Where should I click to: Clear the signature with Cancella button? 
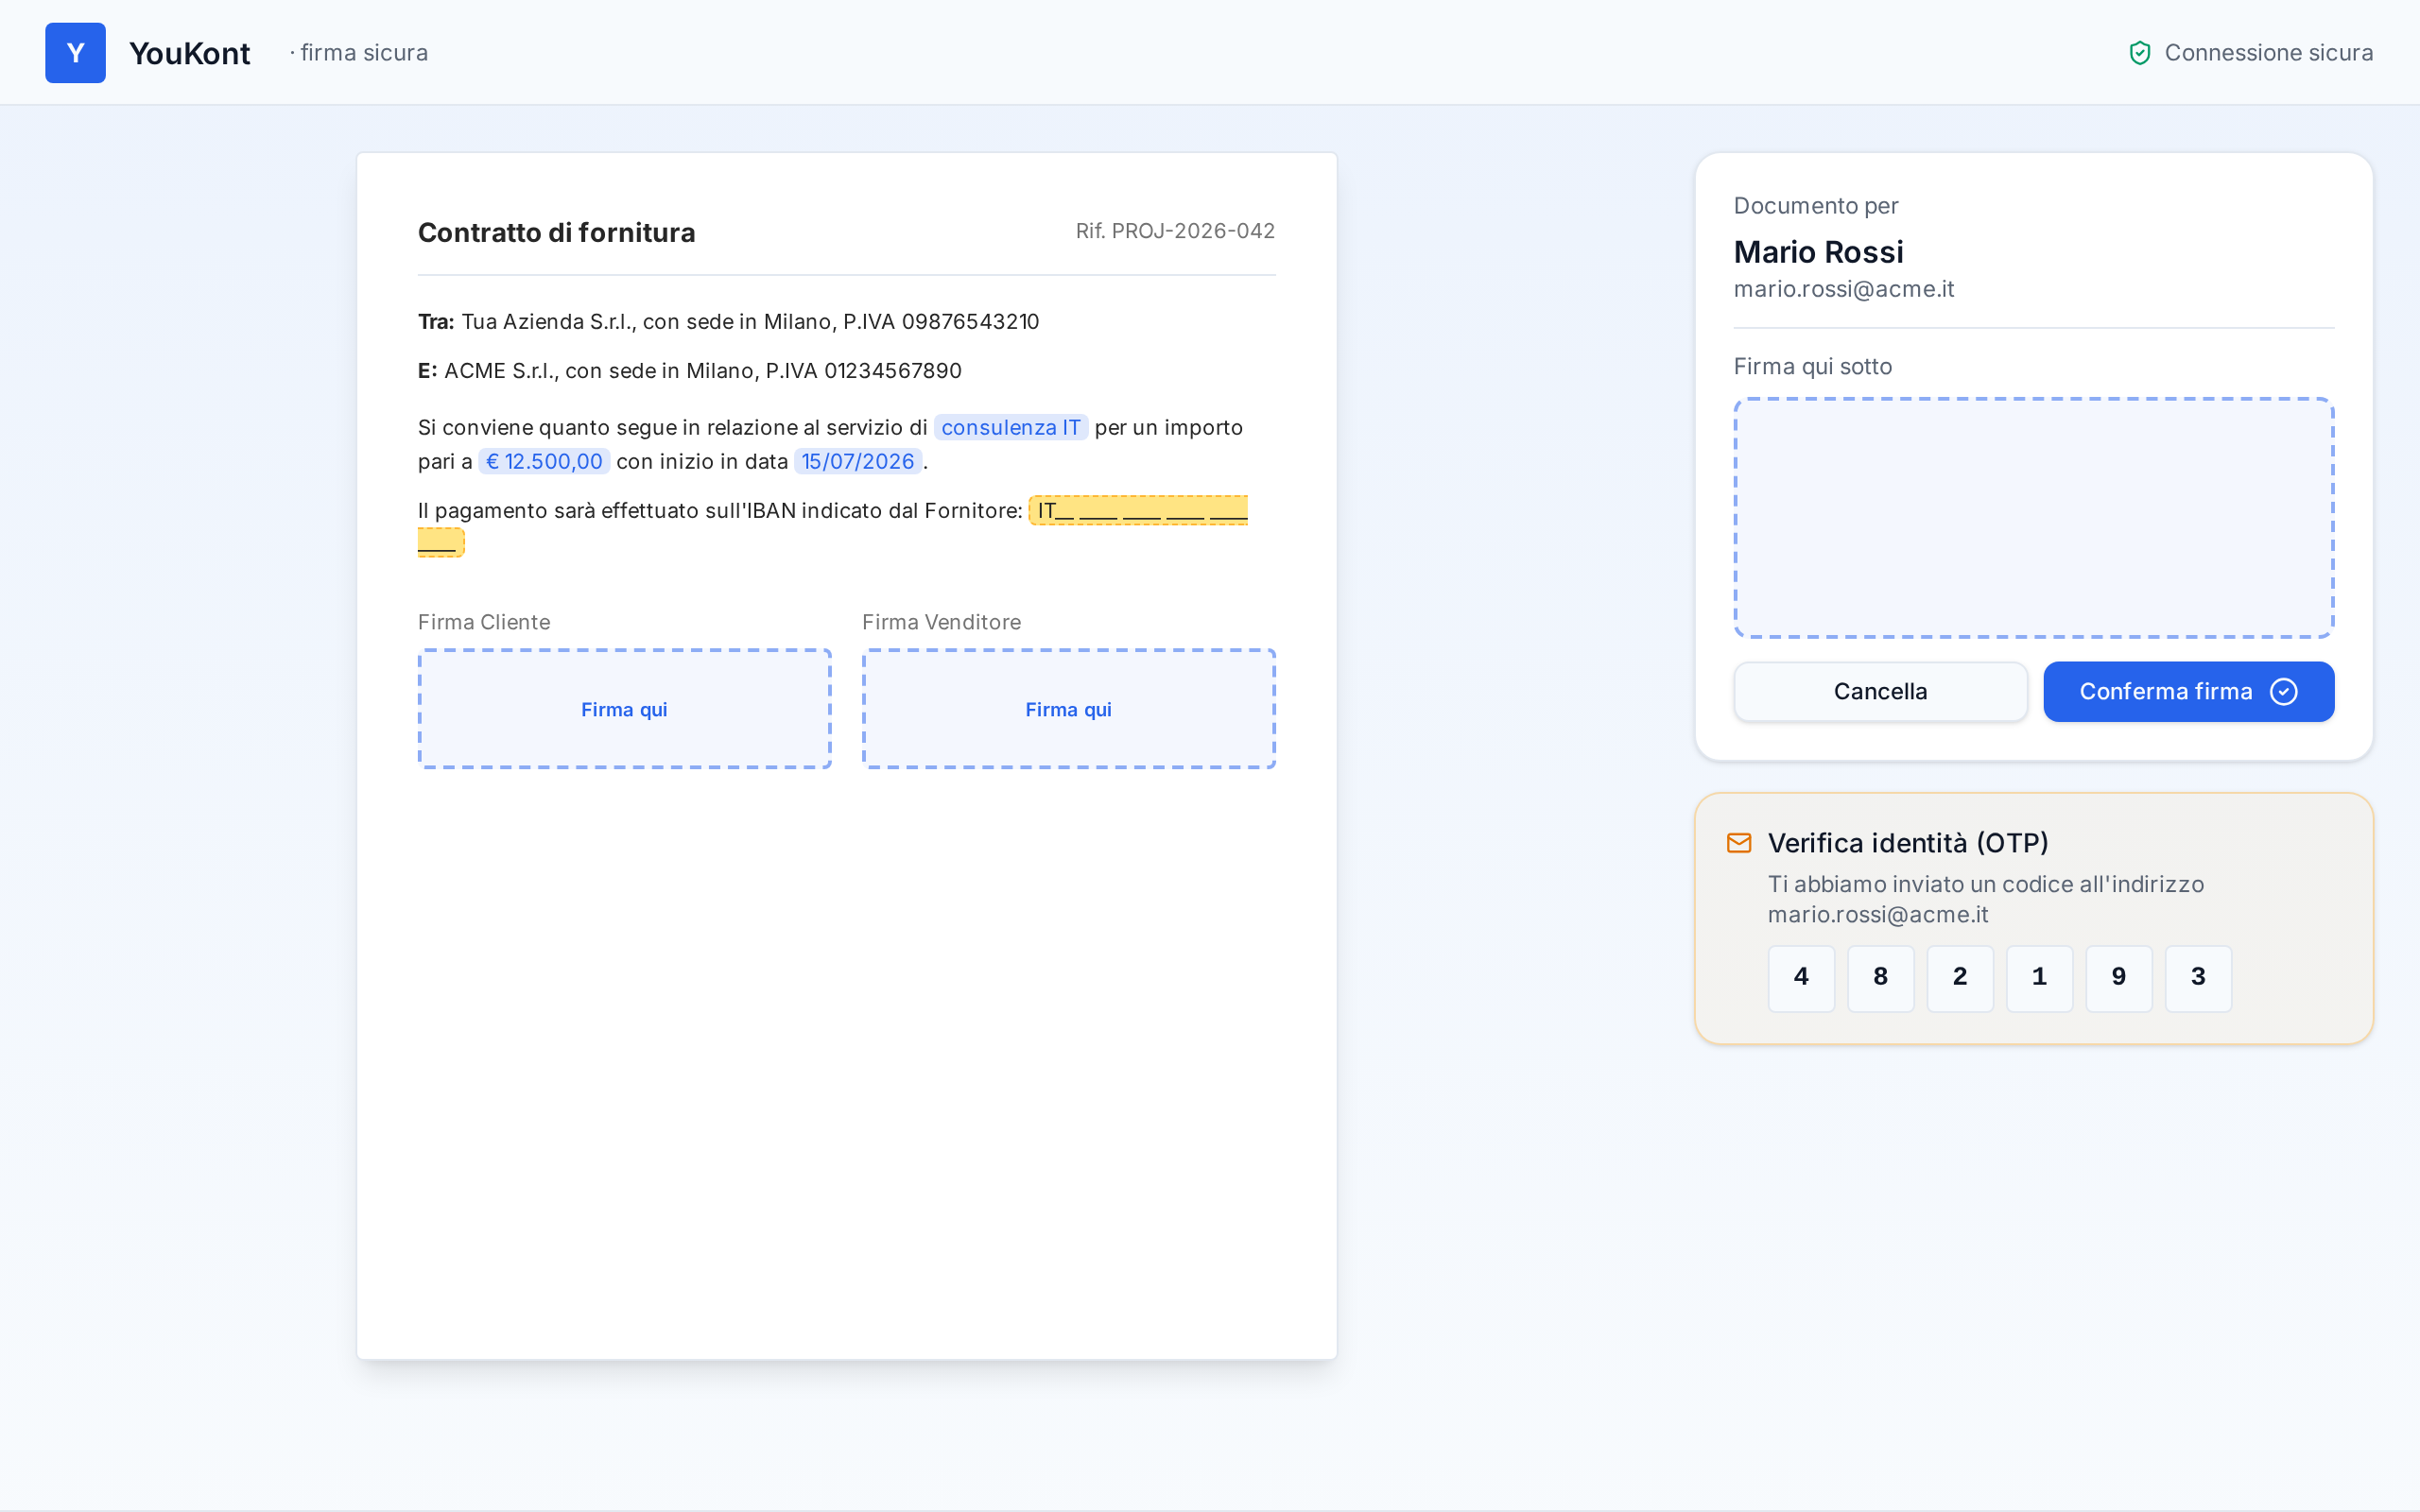pyautogui.click(x=1880, y=692)
